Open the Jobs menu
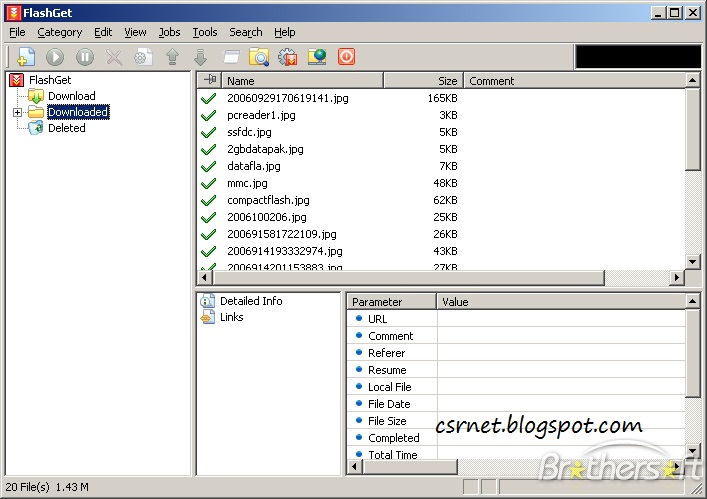The image size is (707, 499). [x=169, y=32]
